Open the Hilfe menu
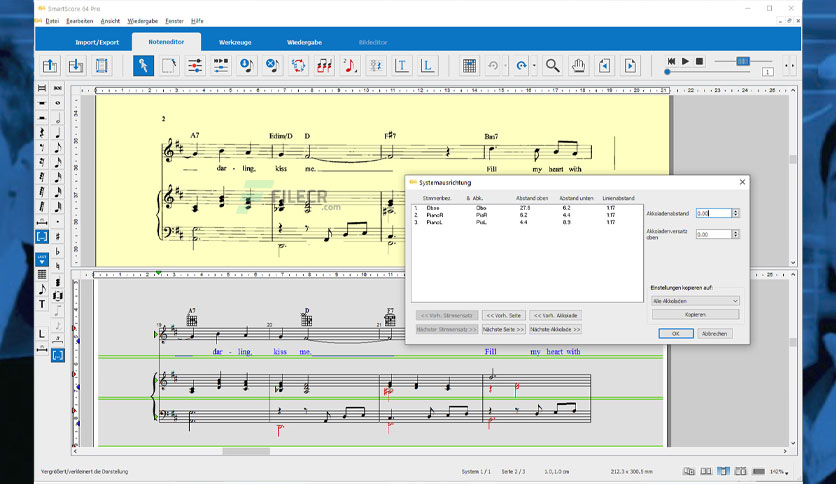Image resolution: width=836 pixels, height=484 pixels. coord(197,21)
